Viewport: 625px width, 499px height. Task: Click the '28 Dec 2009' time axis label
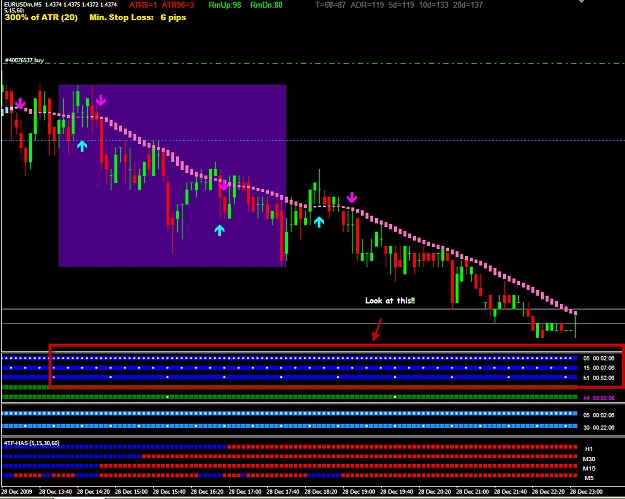point(17,491)
